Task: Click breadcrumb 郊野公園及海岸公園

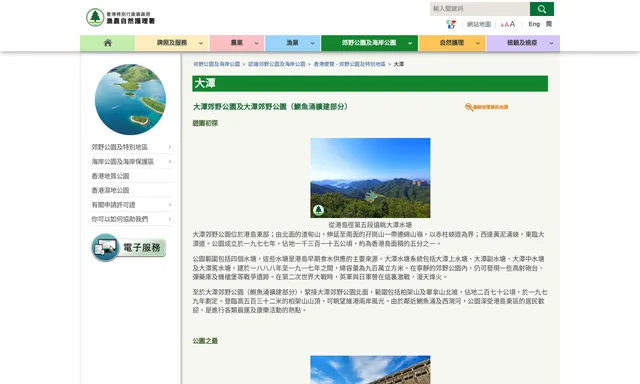Action: point(216,64)
